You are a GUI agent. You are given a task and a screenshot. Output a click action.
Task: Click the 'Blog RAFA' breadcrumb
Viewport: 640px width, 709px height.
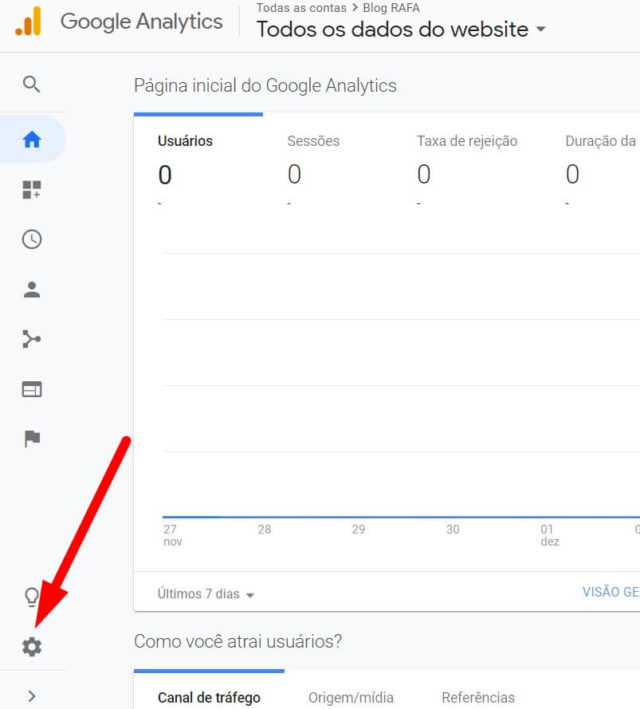click(391, 8)
